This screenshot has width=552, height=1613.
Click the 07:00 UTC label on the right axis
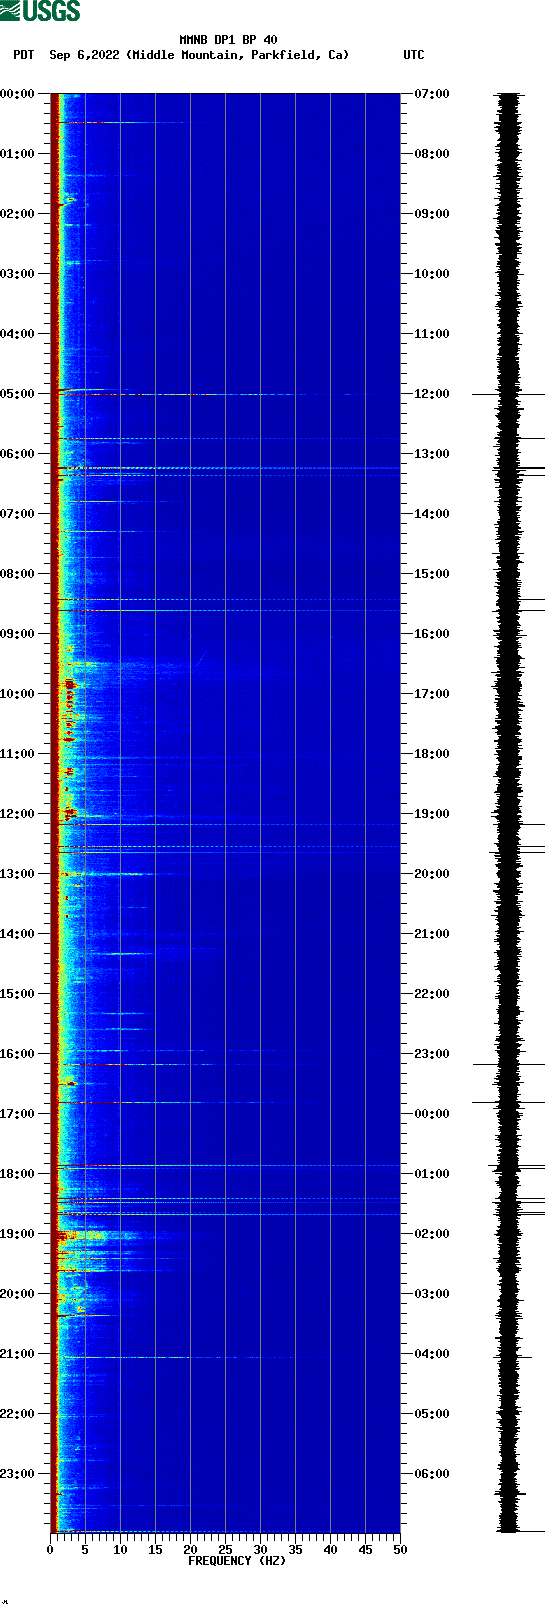point(432,94)
